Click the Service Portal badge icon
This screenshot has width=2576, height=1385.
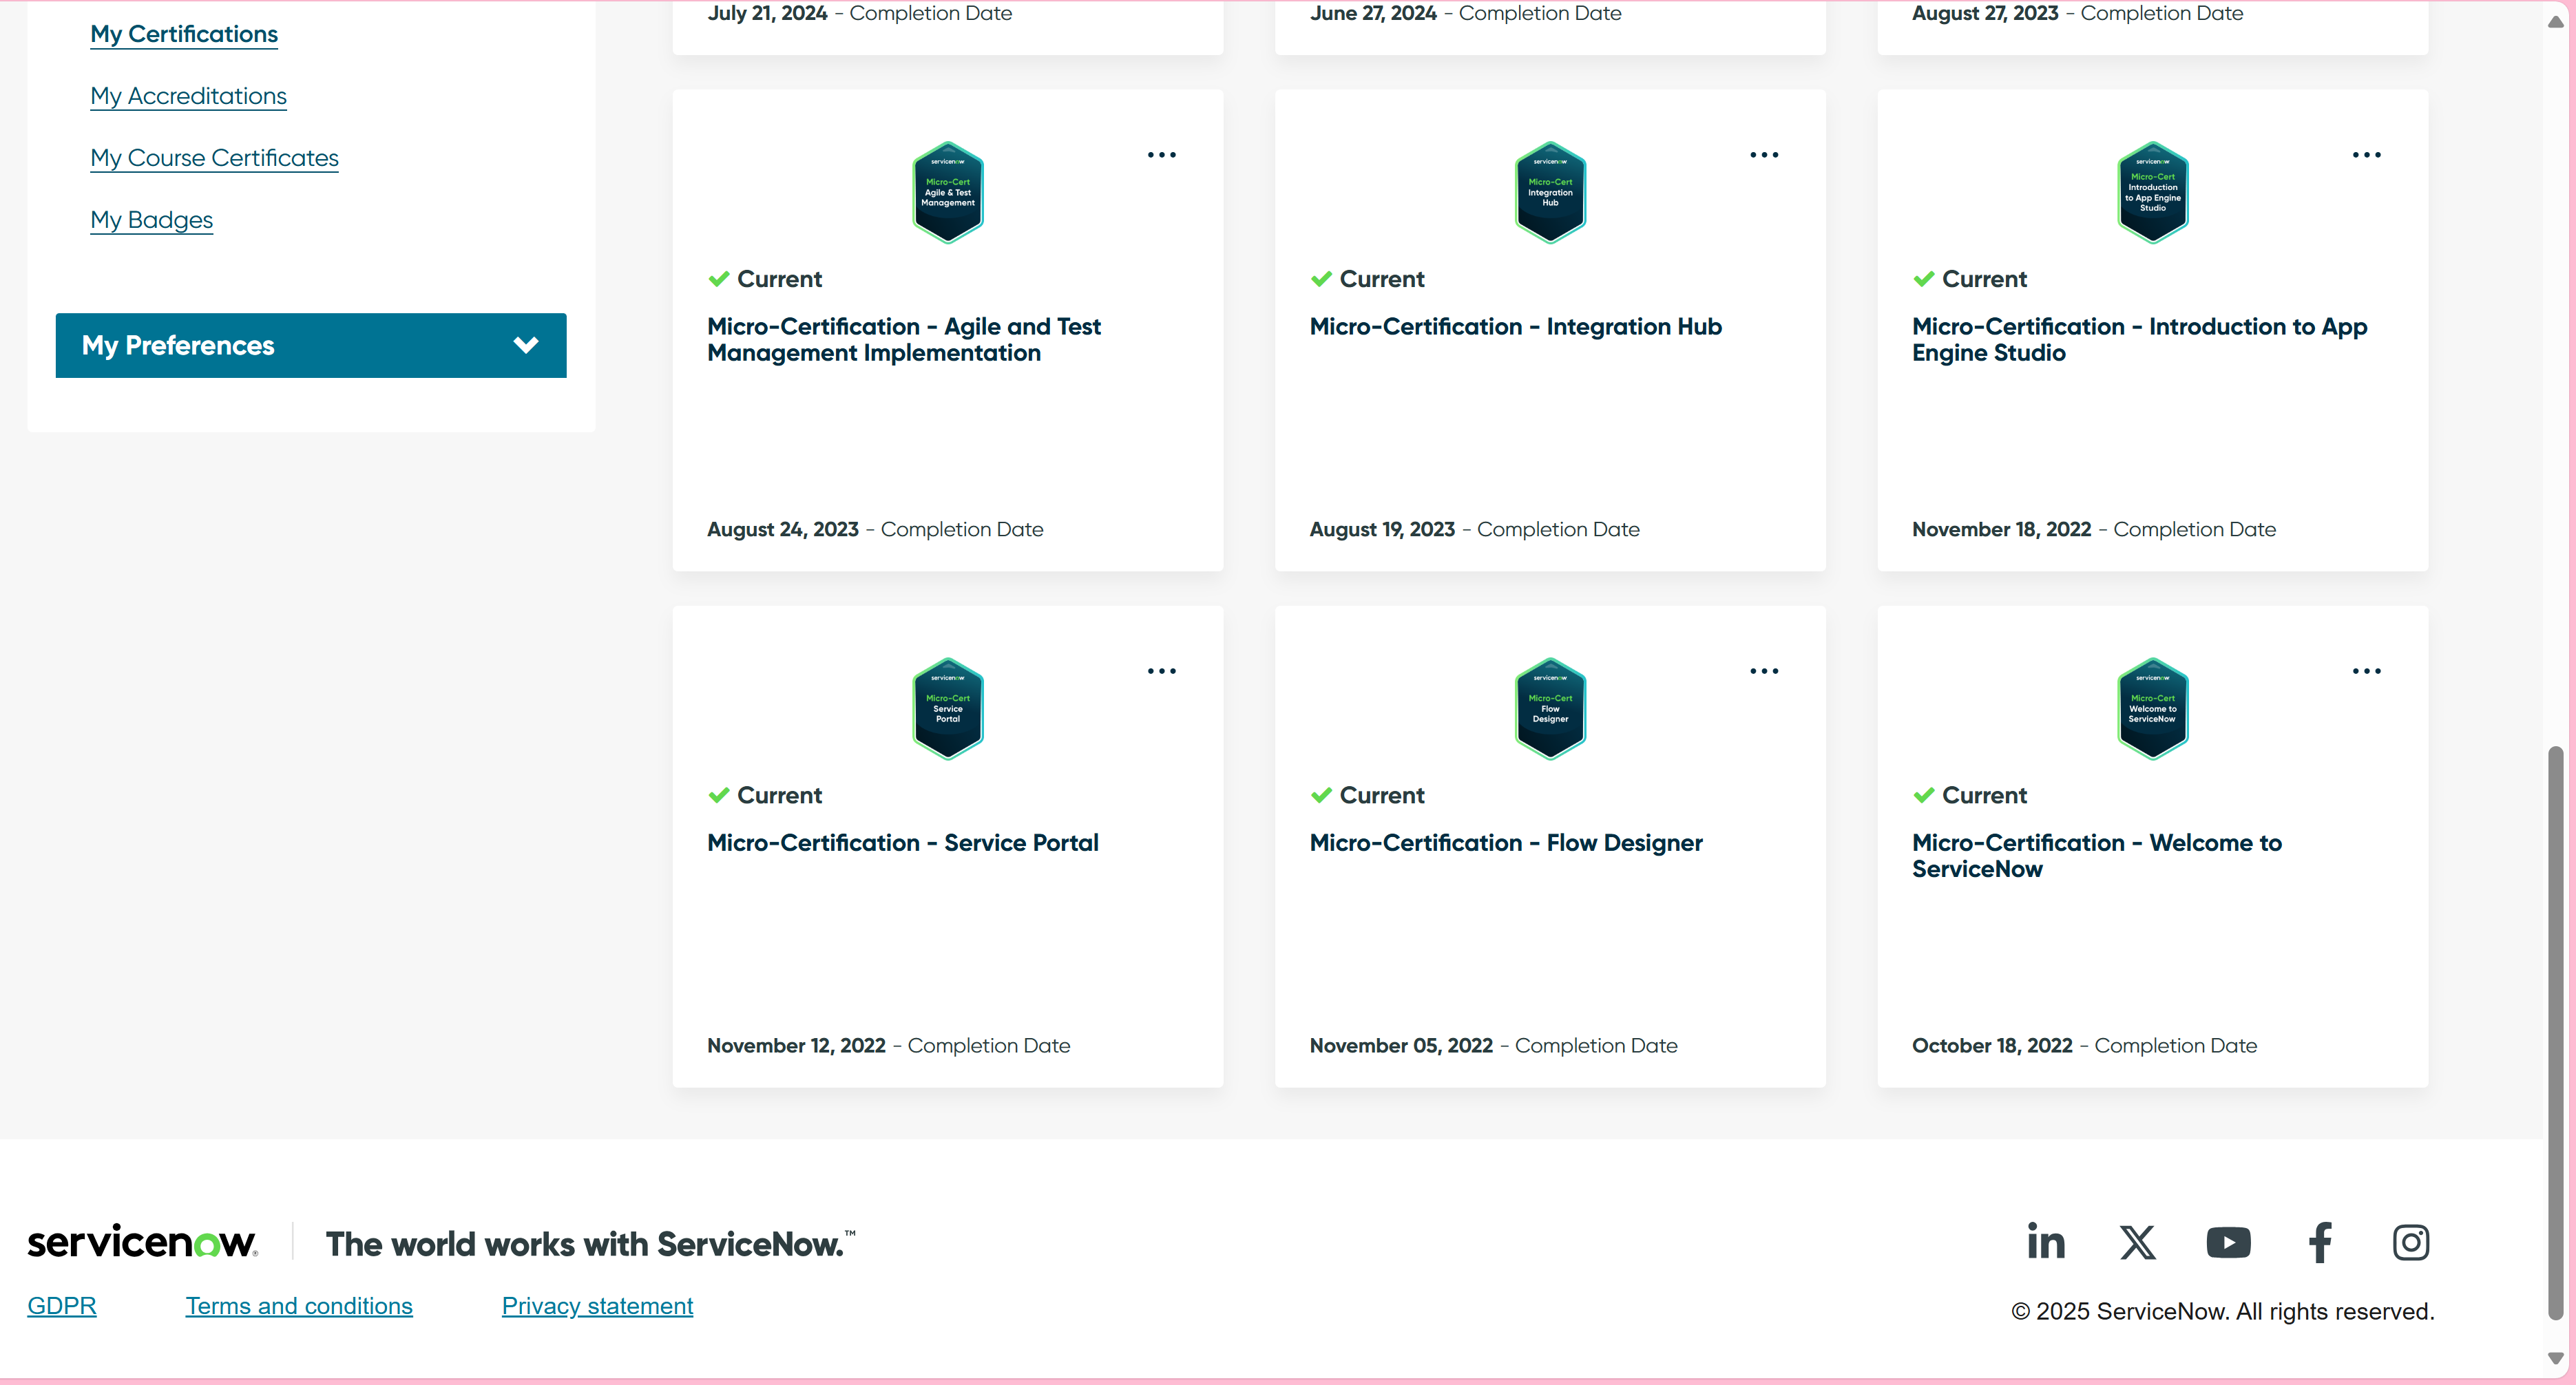coord(947,708)
